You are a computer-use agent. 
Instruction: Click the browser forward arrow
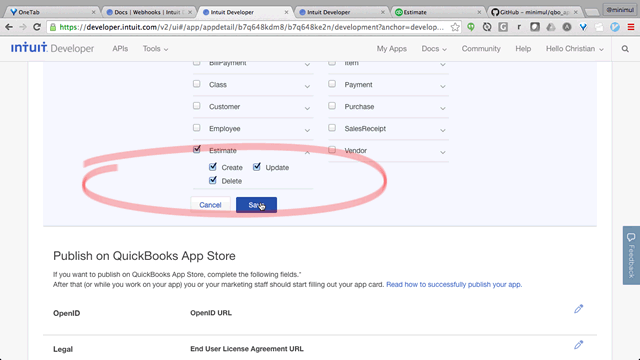tap(23, 27)
